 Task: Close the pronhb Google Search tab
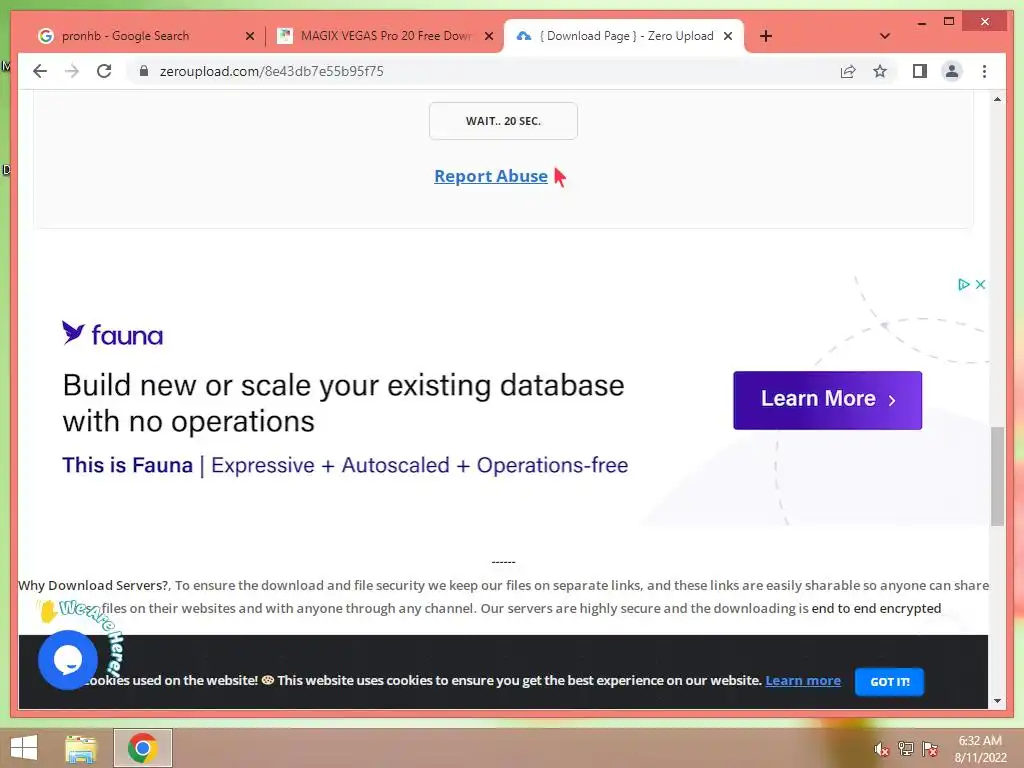coord(249,36)
